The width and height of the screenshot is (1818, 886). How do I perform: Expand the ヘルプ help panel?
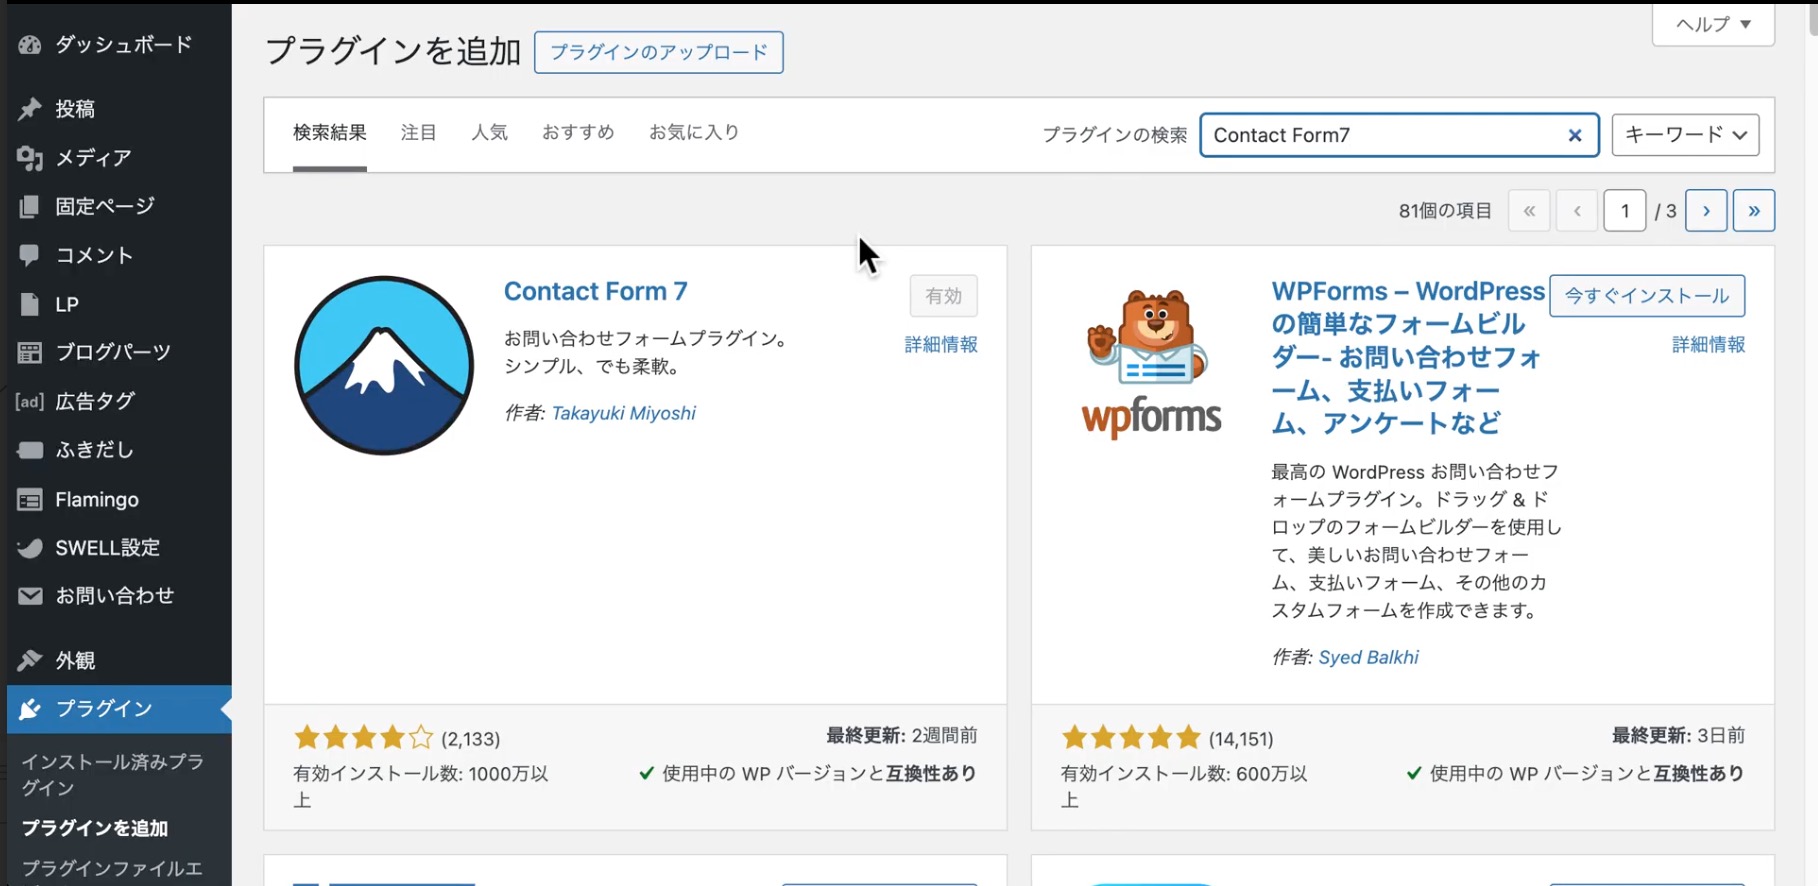click(x=1713, y=24)
